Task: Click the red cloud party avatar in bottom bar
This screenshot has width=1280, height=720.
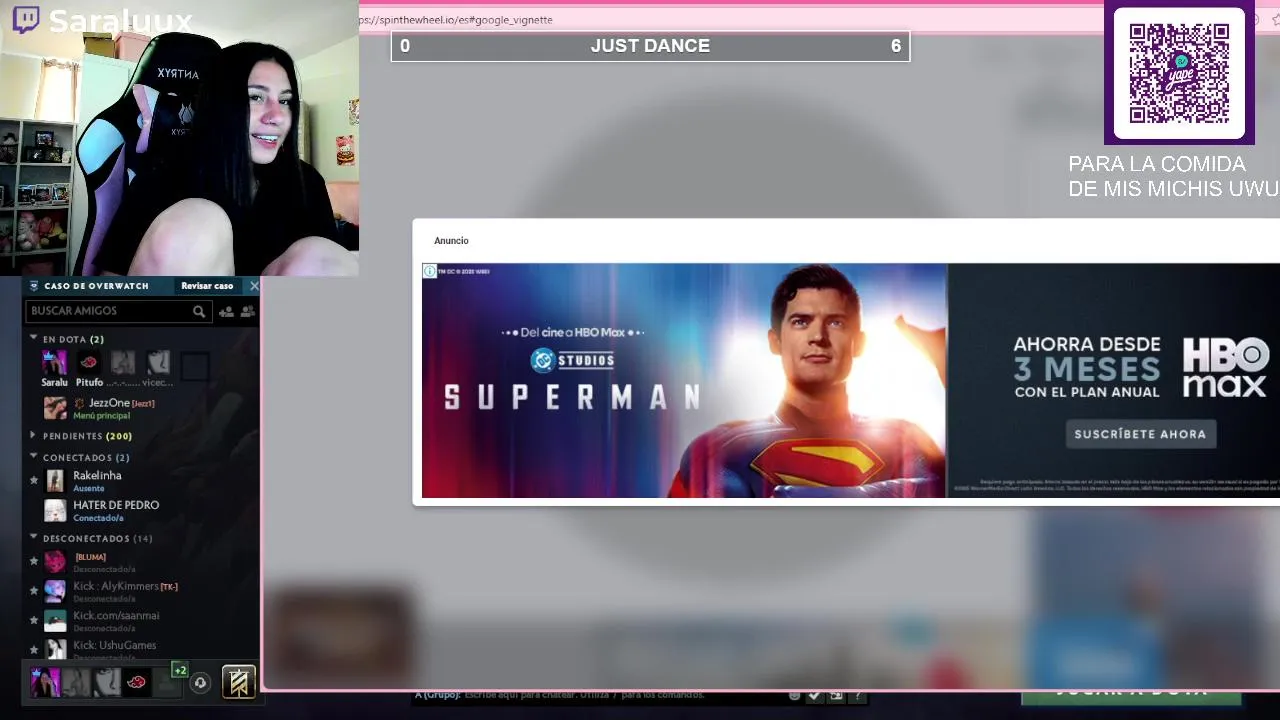Action: (x=137, y=682)
